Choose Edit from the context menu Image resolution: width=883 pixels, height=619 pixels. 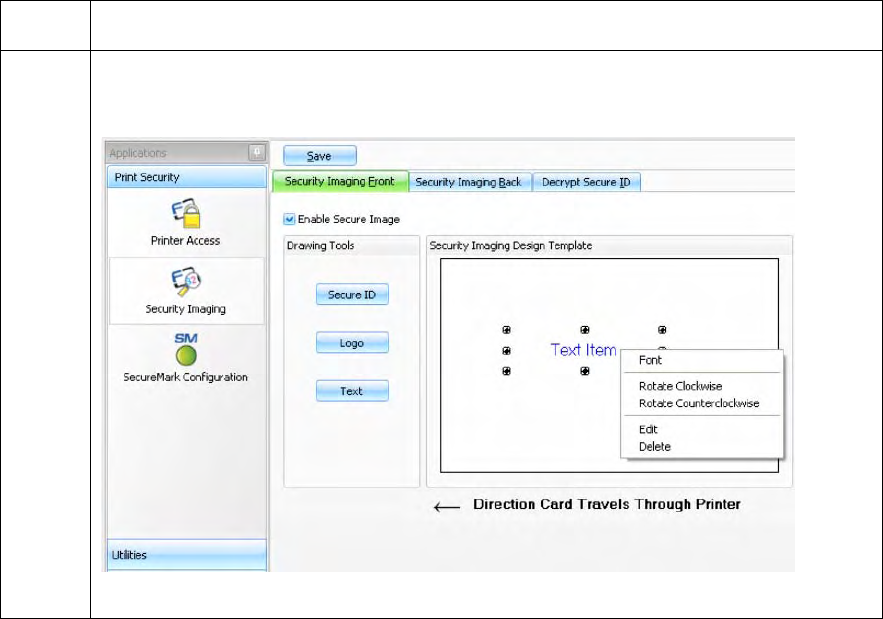648,429
